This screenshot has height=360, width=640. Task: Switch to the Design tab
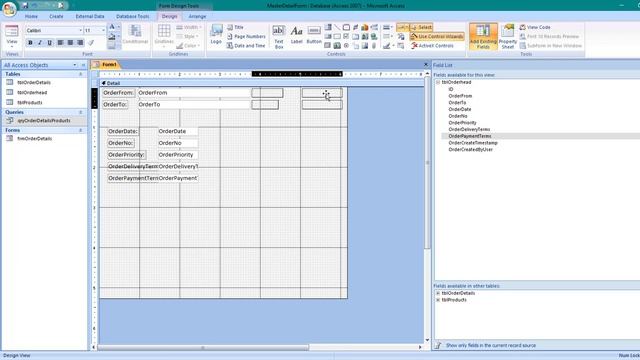coord(169,16)
